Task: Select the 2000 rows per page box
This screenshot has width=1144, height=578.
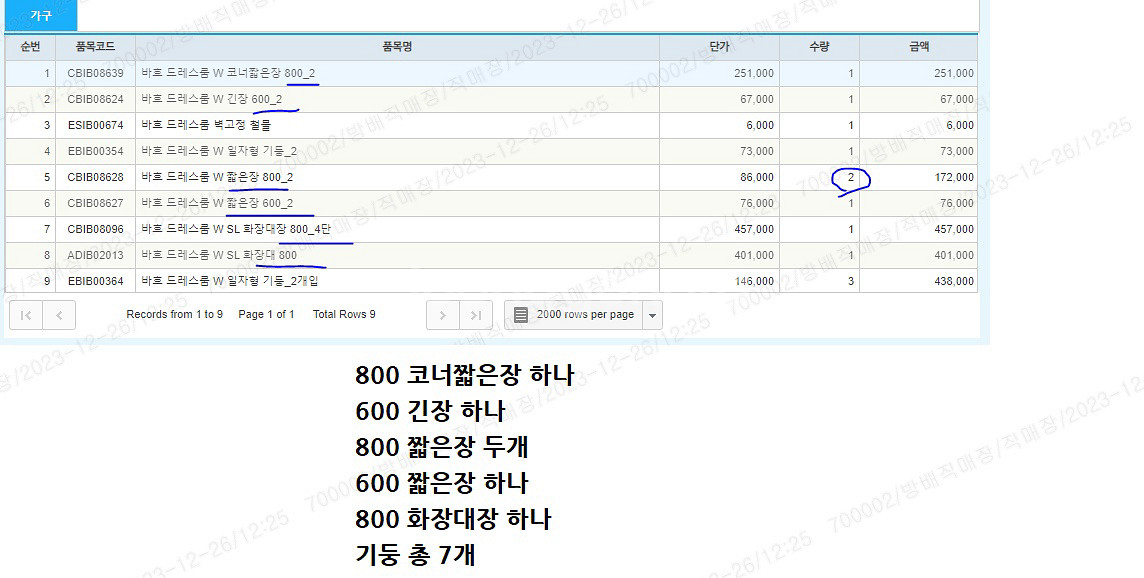Action: pyautogui.click(x=584, y=315)
